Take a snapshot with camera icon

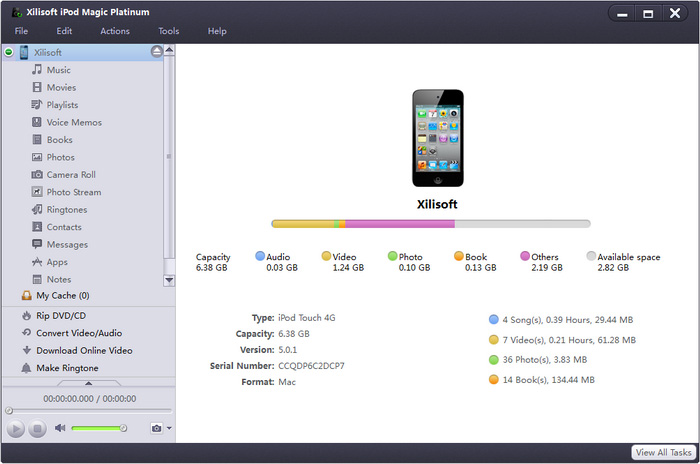(156, 428)
